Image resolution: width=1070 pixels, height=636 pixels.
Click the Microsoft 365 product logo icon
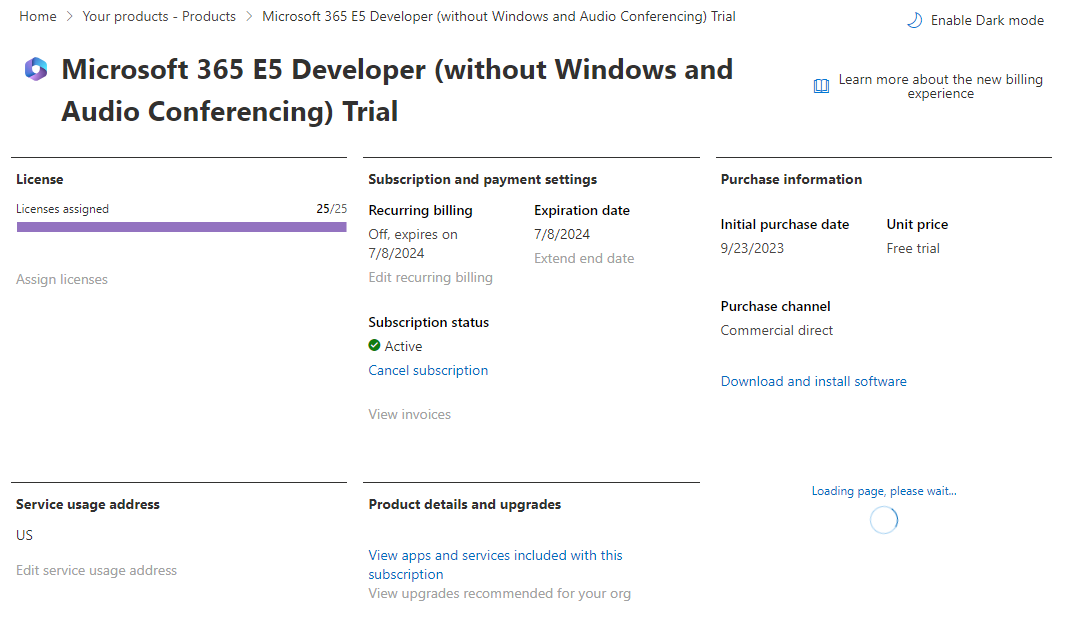(x=36, y=69)
